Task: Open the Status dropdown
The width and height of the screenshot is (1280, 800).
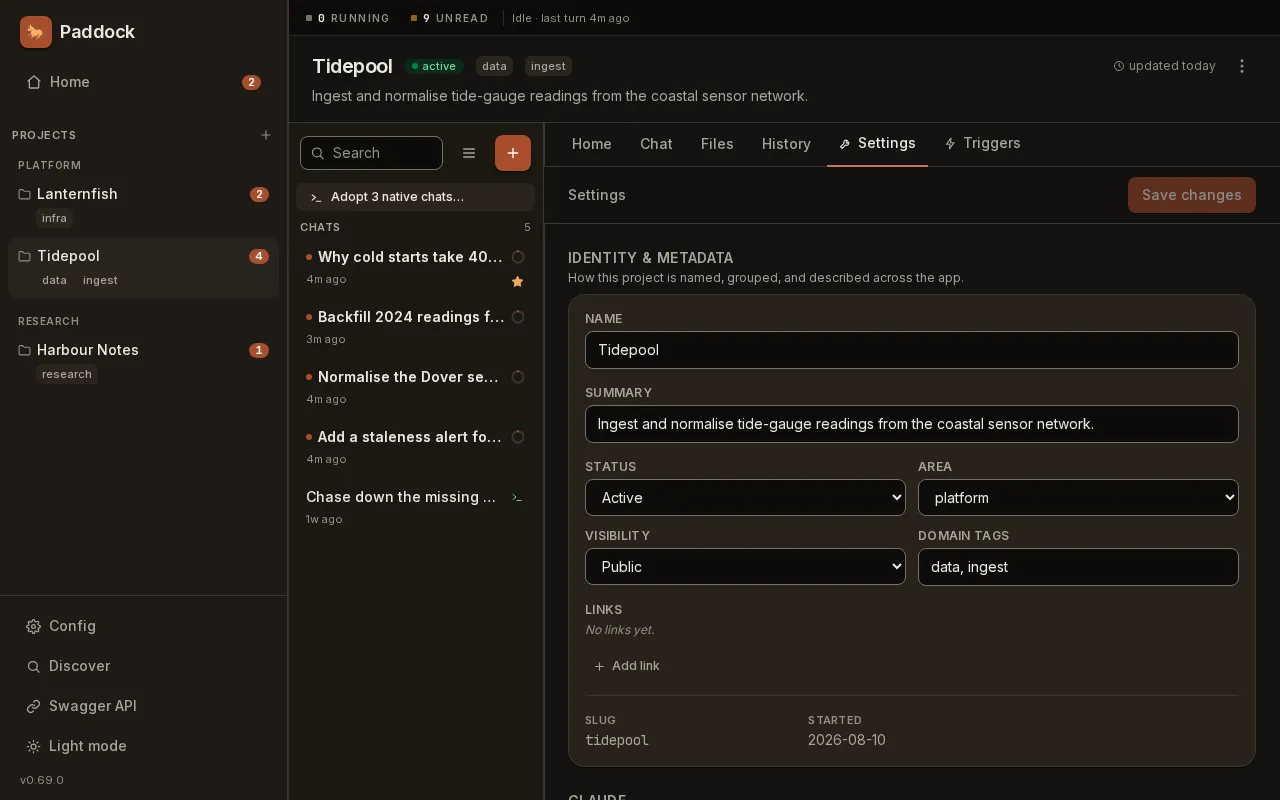Action: click(745, 498)
